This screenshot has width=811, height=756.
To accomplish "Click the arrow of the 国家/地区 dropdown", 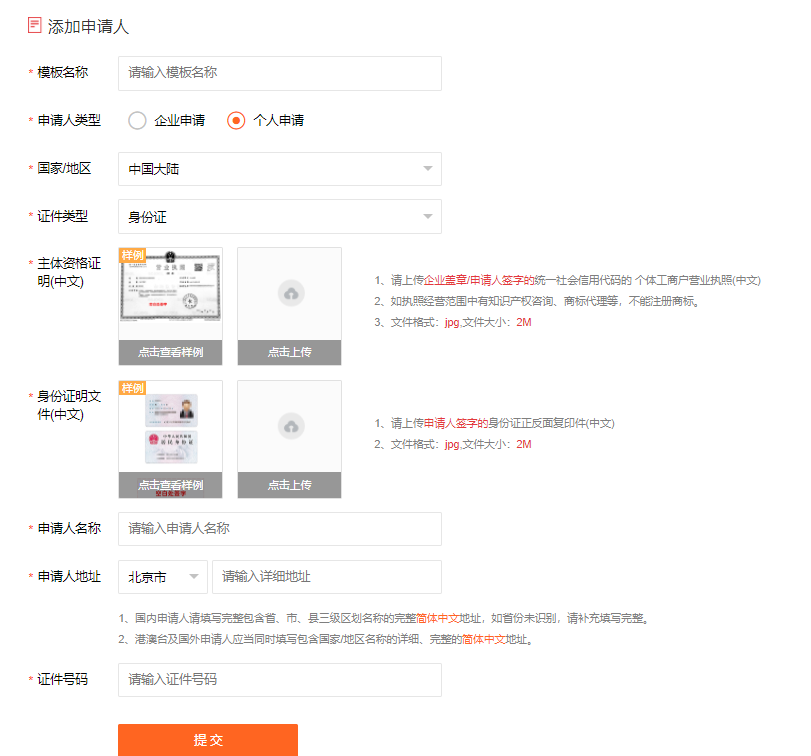I will point(428,169).
